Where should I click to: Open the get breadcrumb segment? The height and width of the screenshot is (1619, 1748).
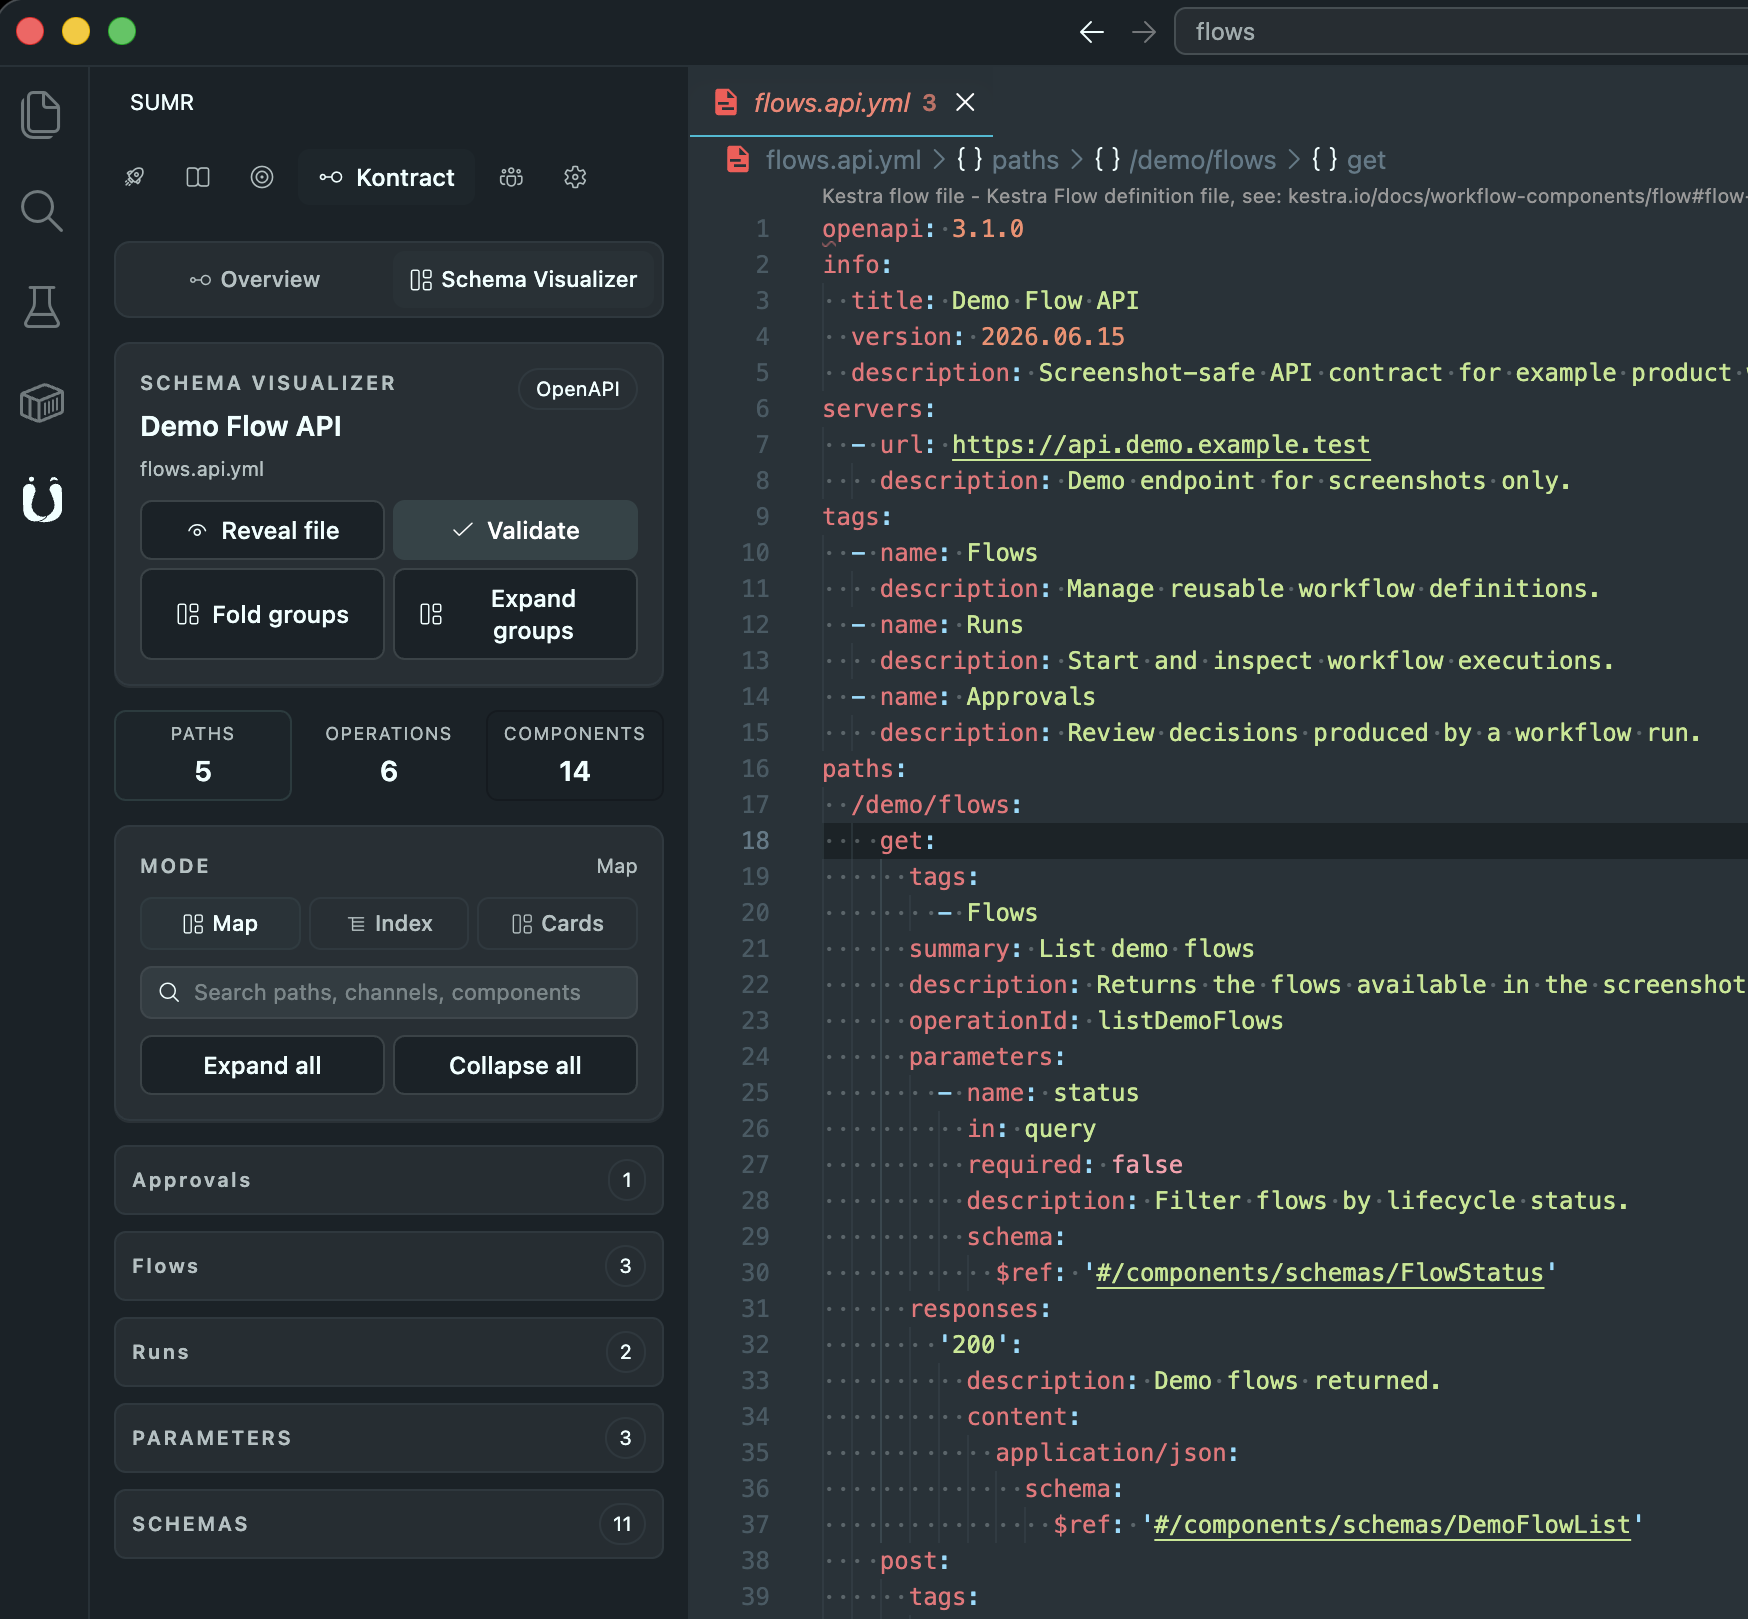[1365, 159]
